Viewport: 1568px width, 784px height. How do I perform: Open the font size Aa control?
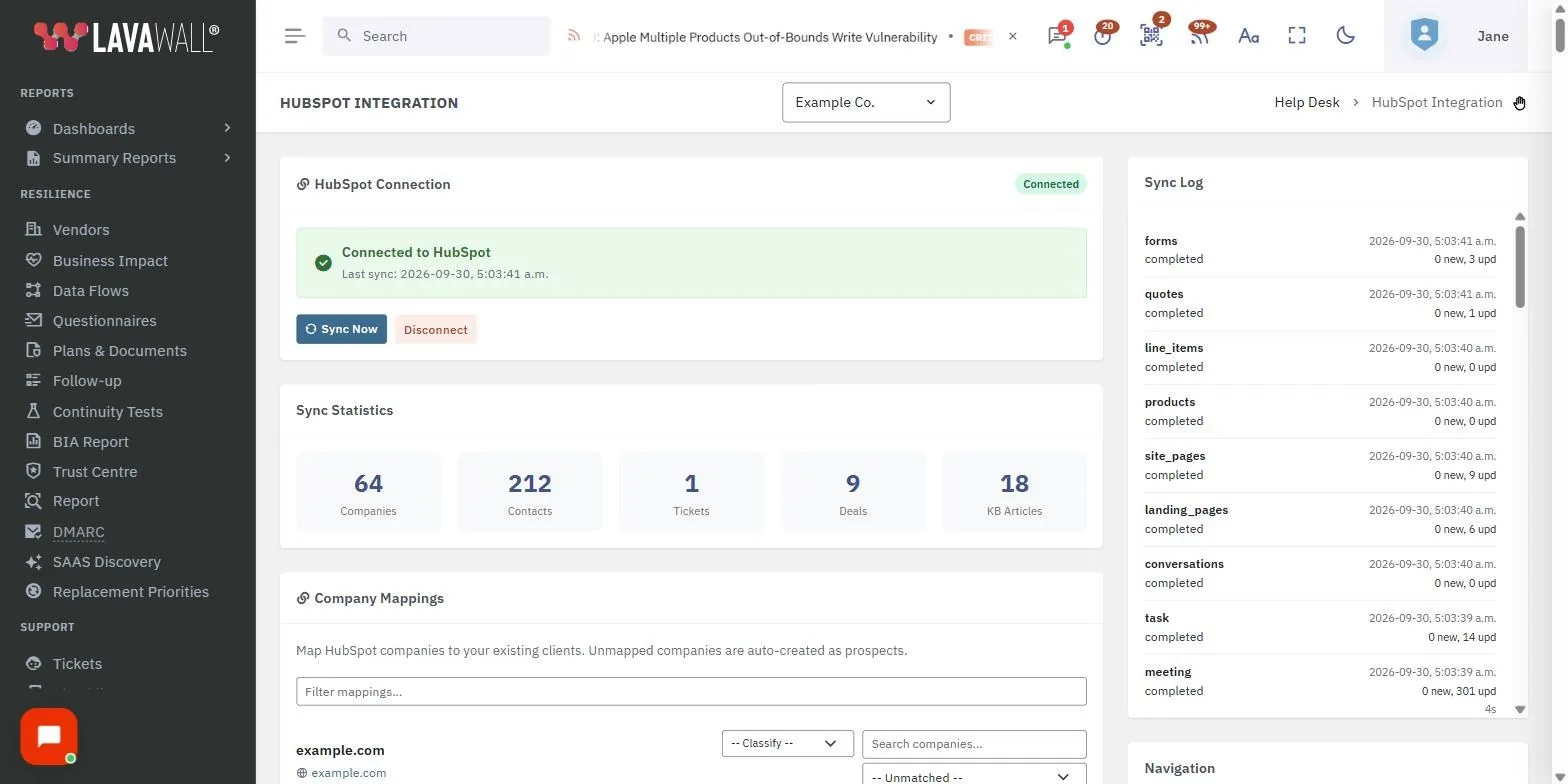(x=1248, y=36)
